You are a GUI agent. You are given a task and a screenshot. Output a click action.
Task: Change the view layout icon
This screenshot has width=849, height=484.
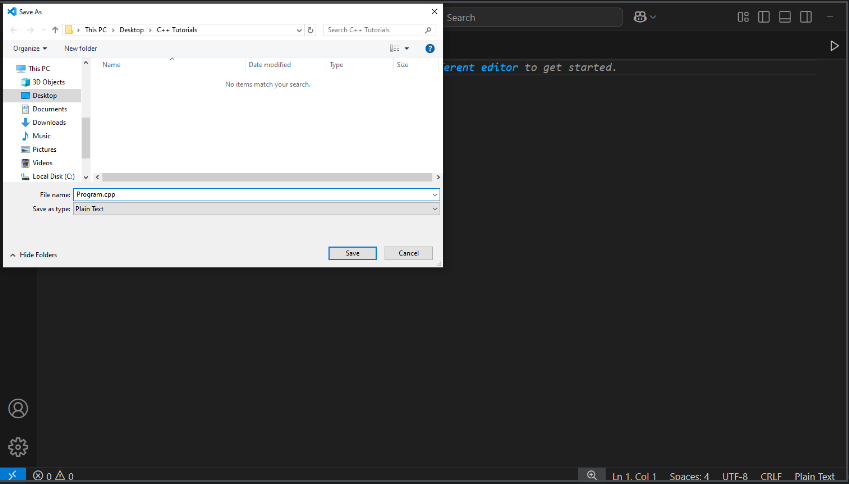point(394,48)
